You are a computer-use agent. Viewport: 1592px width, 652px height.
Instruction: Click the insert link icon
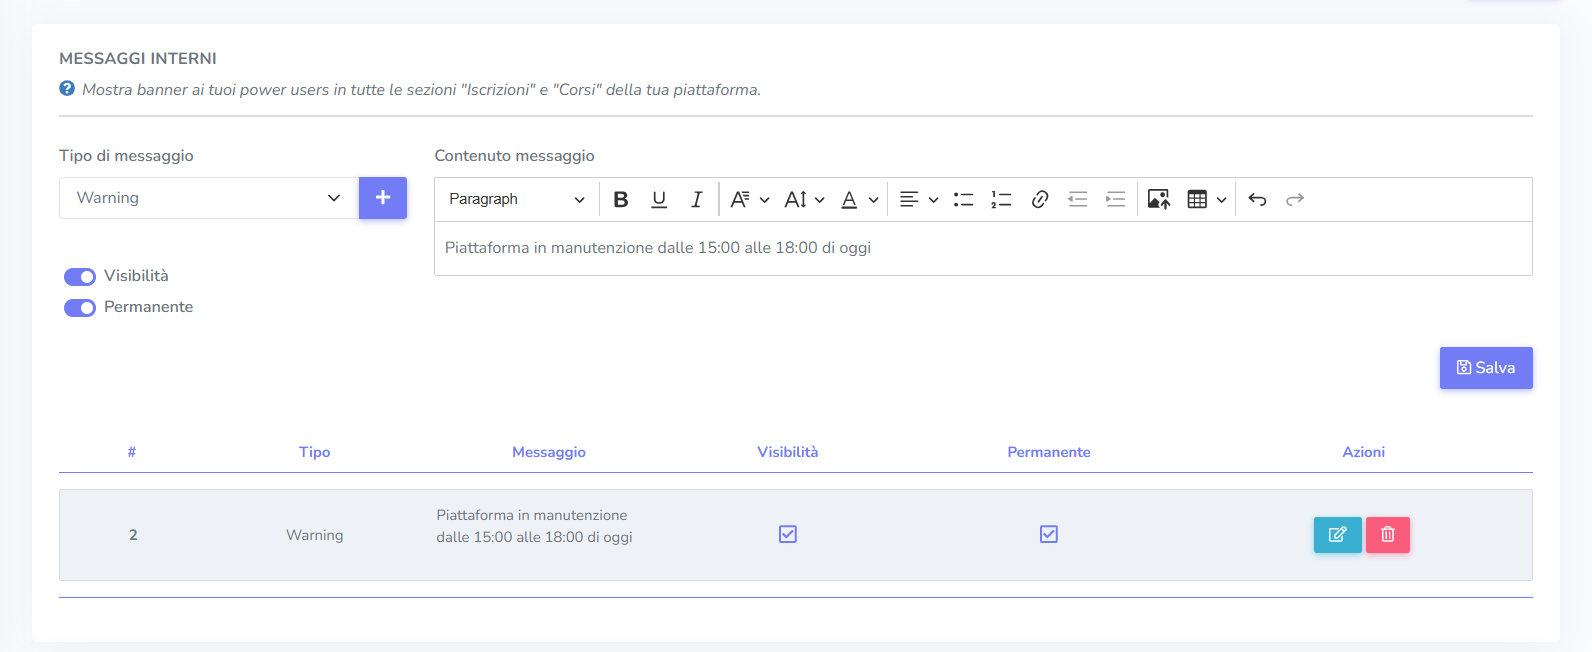pos(1040,199)
